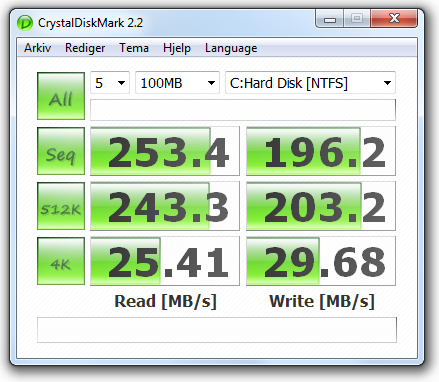Start the 4K benchmark test

pyautogui.click(x=61, y=261)
